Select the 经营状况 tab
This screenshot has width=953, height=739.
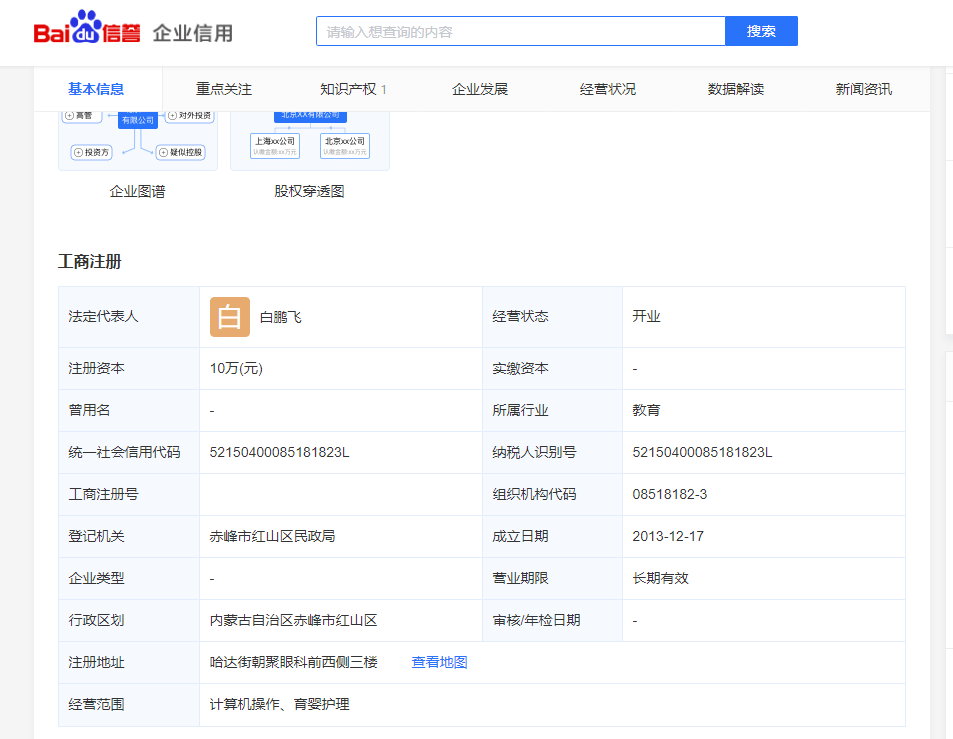pos(608,89)
